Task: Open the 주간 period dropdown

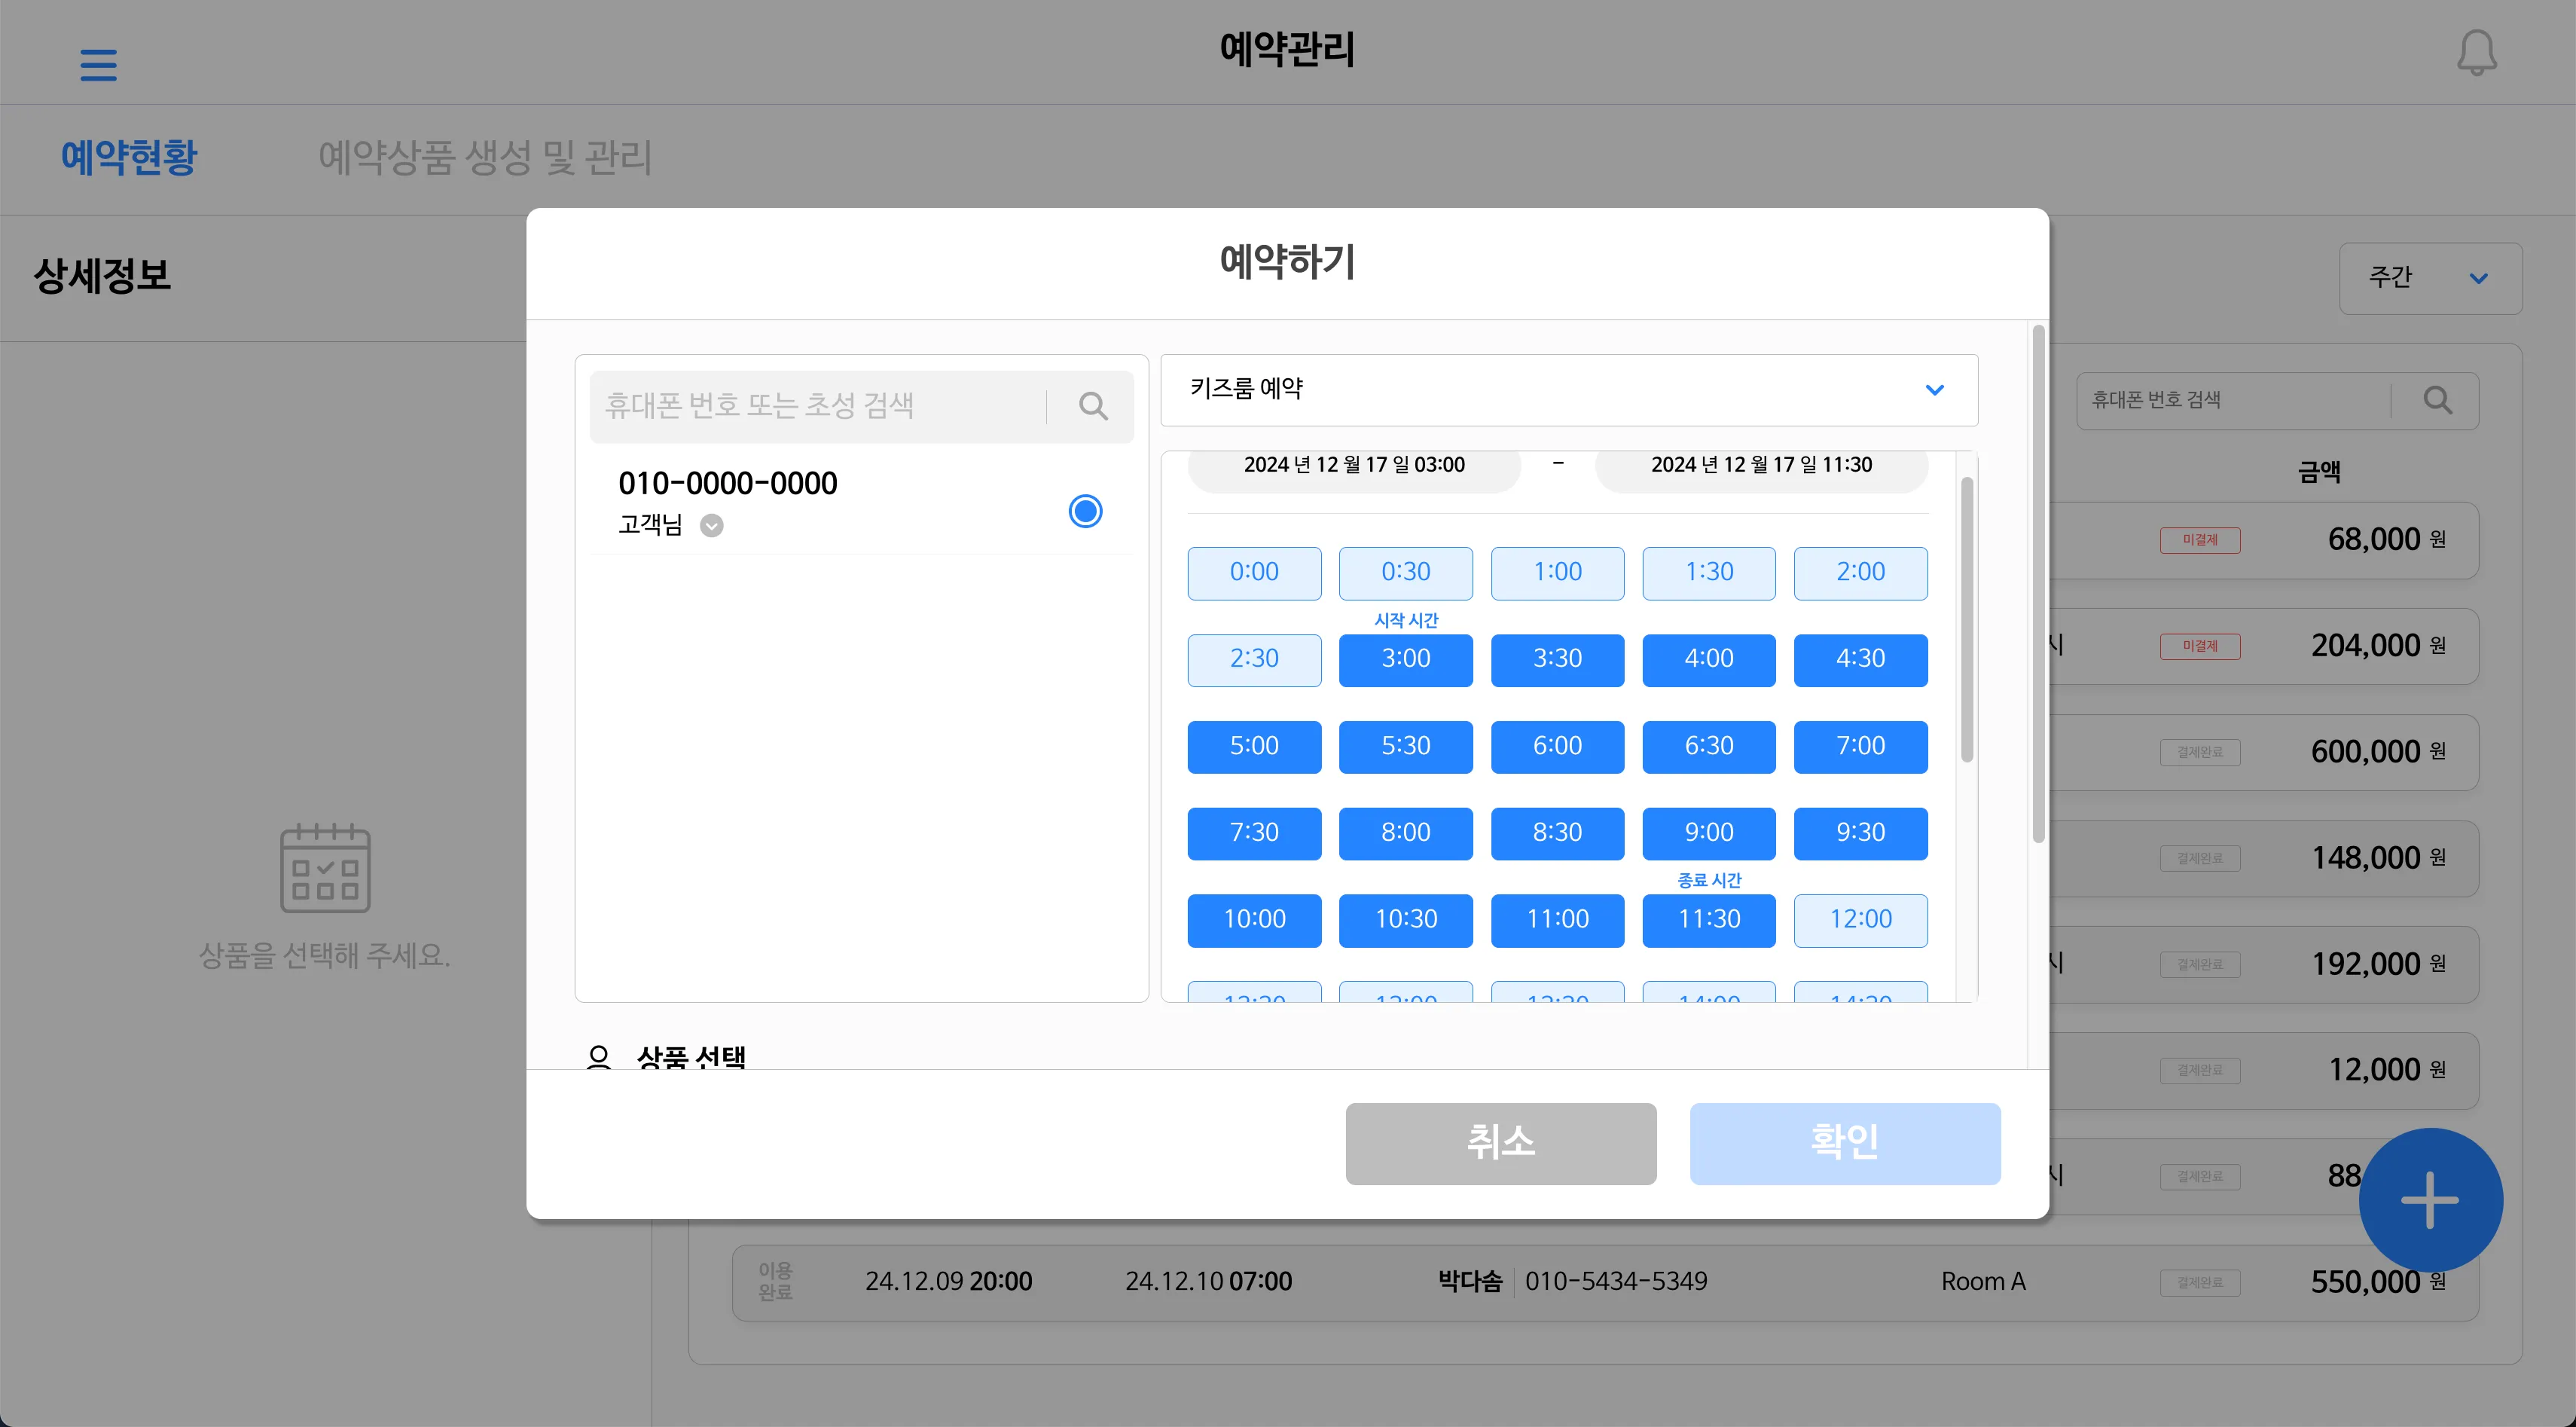Action: point(2429,278)
